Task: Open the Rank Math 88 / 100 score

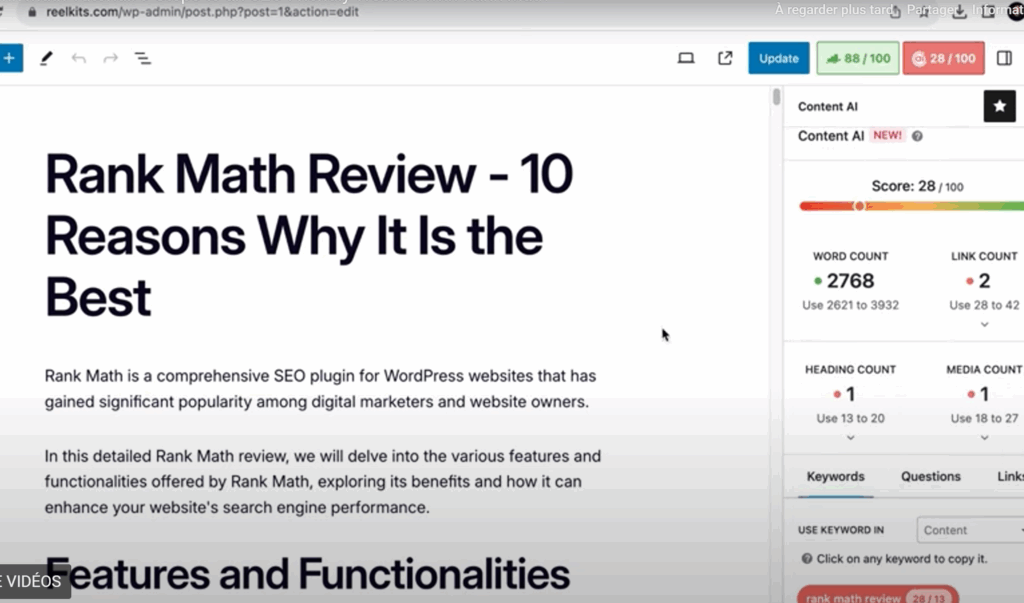Action: [x=857, y=58]
